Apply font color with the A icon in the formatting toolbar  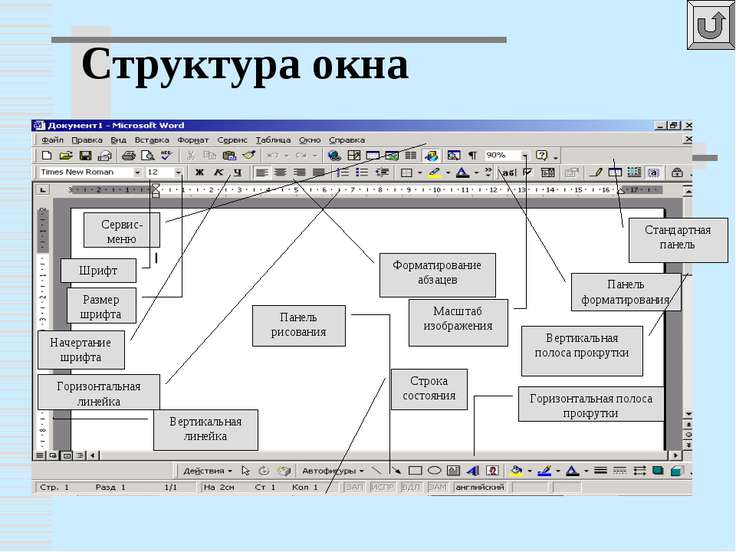pyautogui.click(x=462, y=173)
